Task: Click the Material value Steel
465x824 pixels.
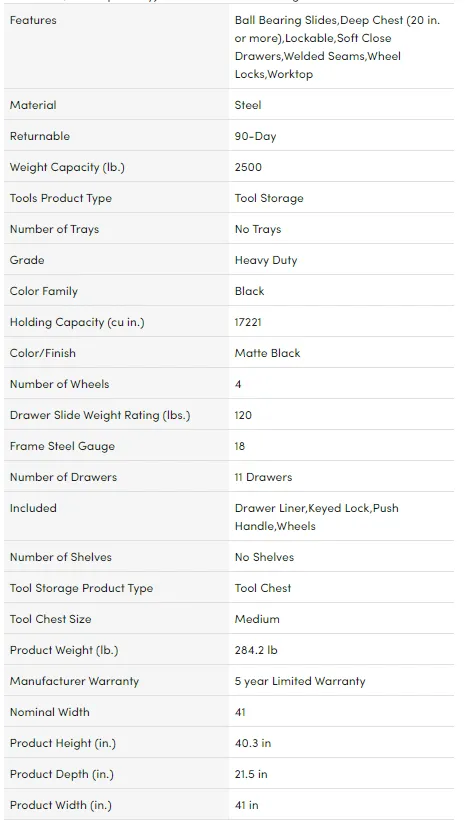Action: (248, 105)
